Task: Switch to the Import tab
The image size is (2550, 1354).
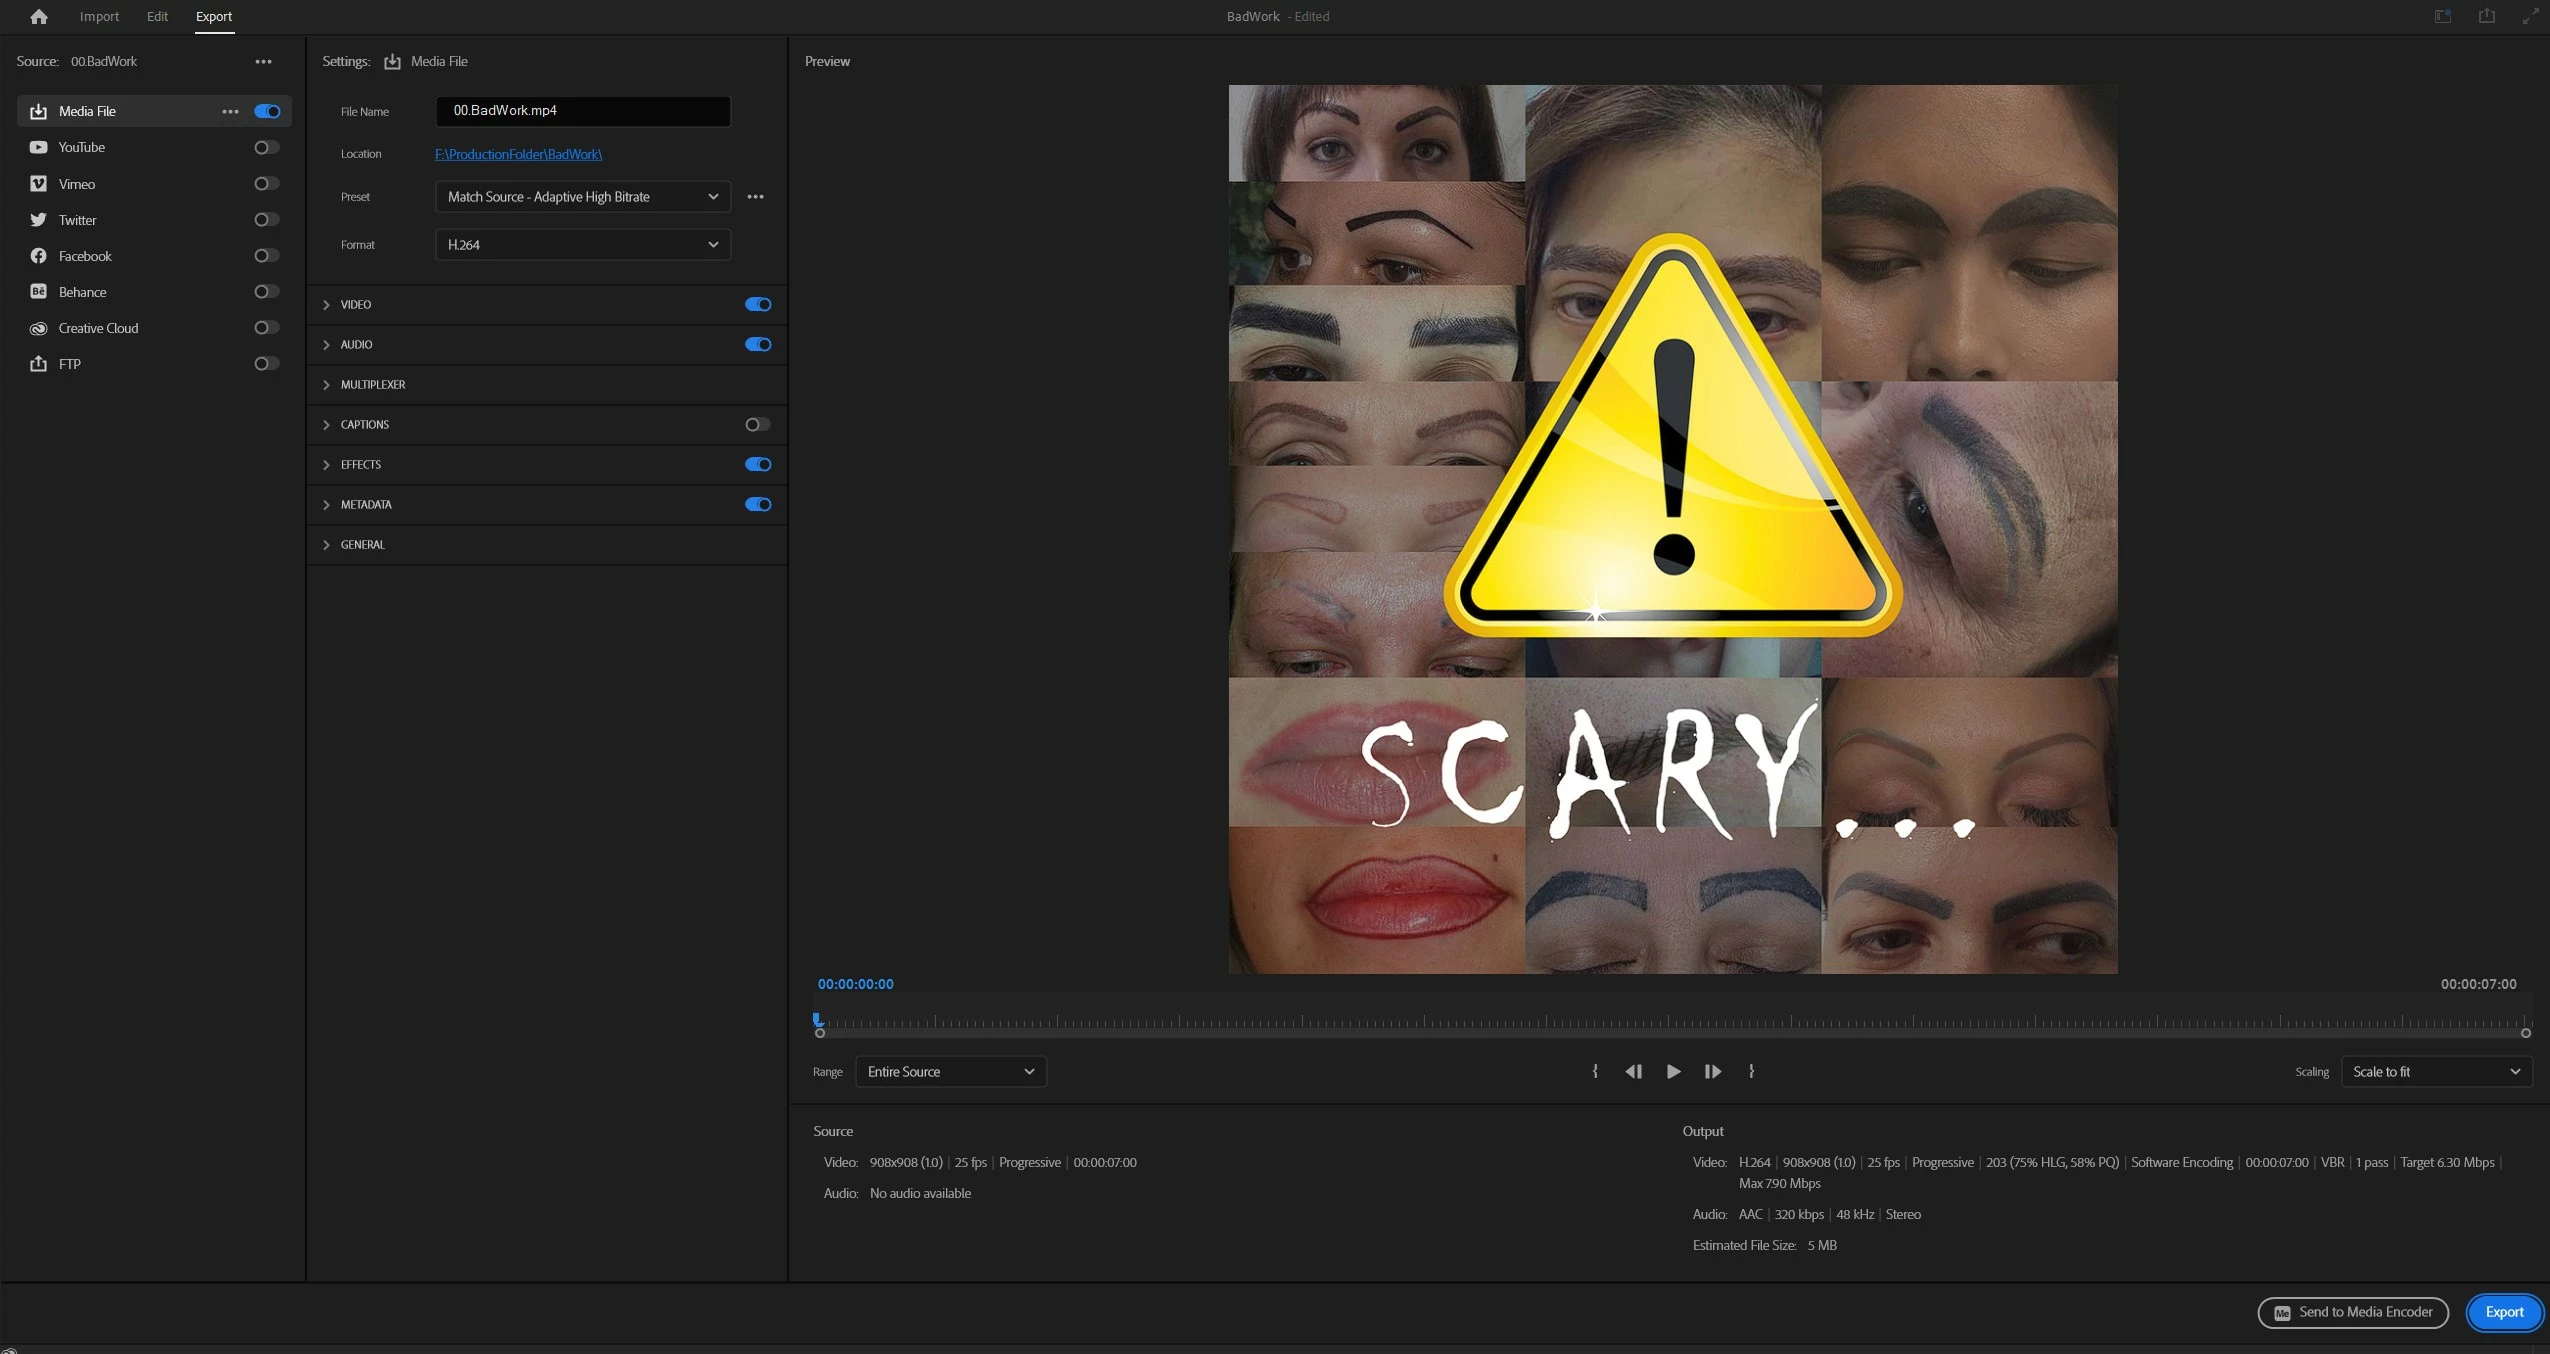Action: 99,16
